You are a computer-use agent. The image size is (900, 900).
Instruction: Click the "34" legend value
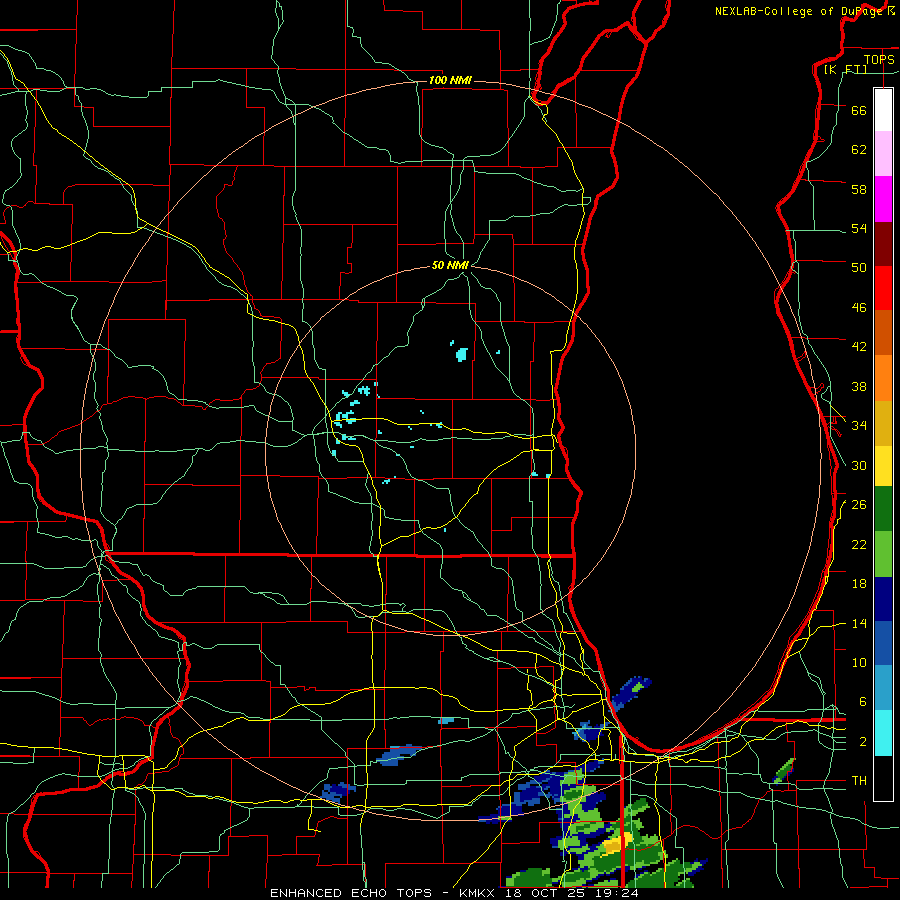859,425
